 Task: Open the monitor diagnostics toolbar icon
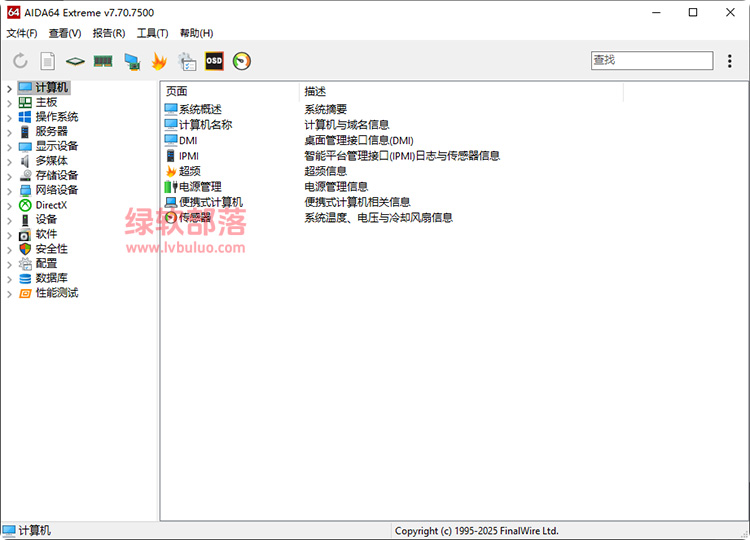[x=132, y=62]
